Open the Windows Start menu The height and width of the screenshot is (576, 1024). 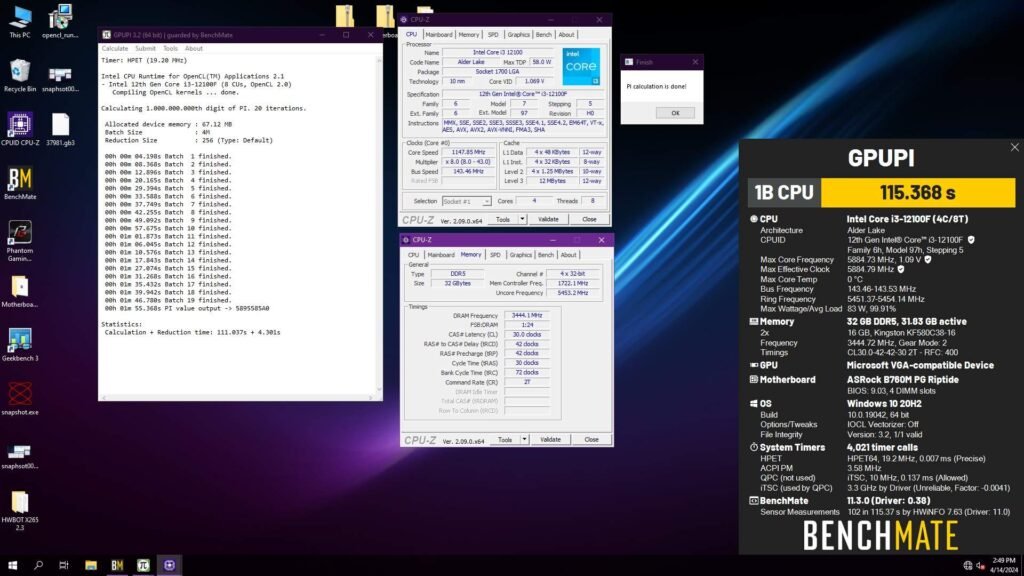point(13,565)
